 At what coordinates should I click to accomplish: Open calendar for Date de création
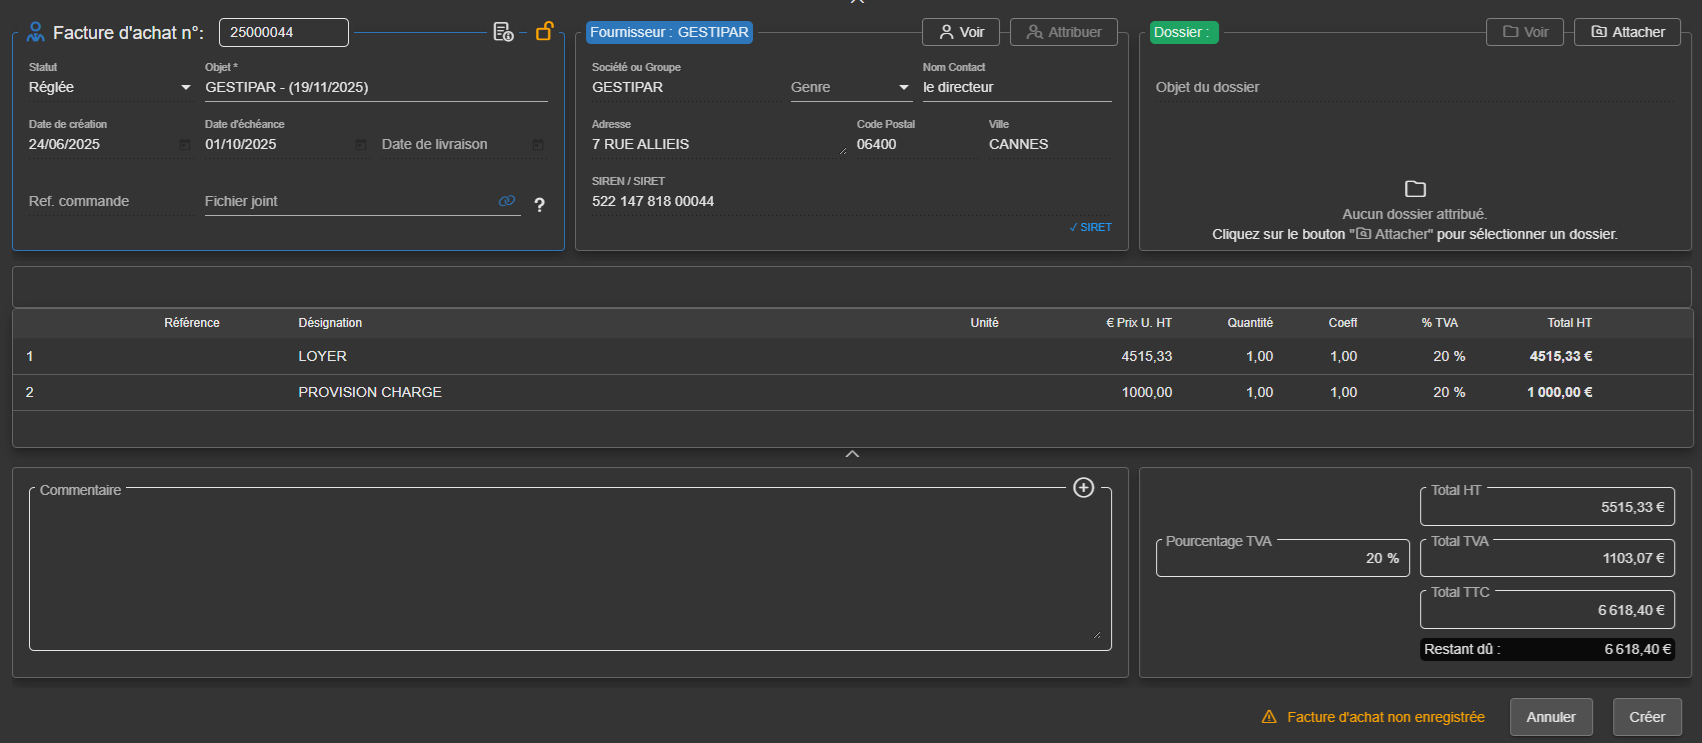(x=185, y=145)
